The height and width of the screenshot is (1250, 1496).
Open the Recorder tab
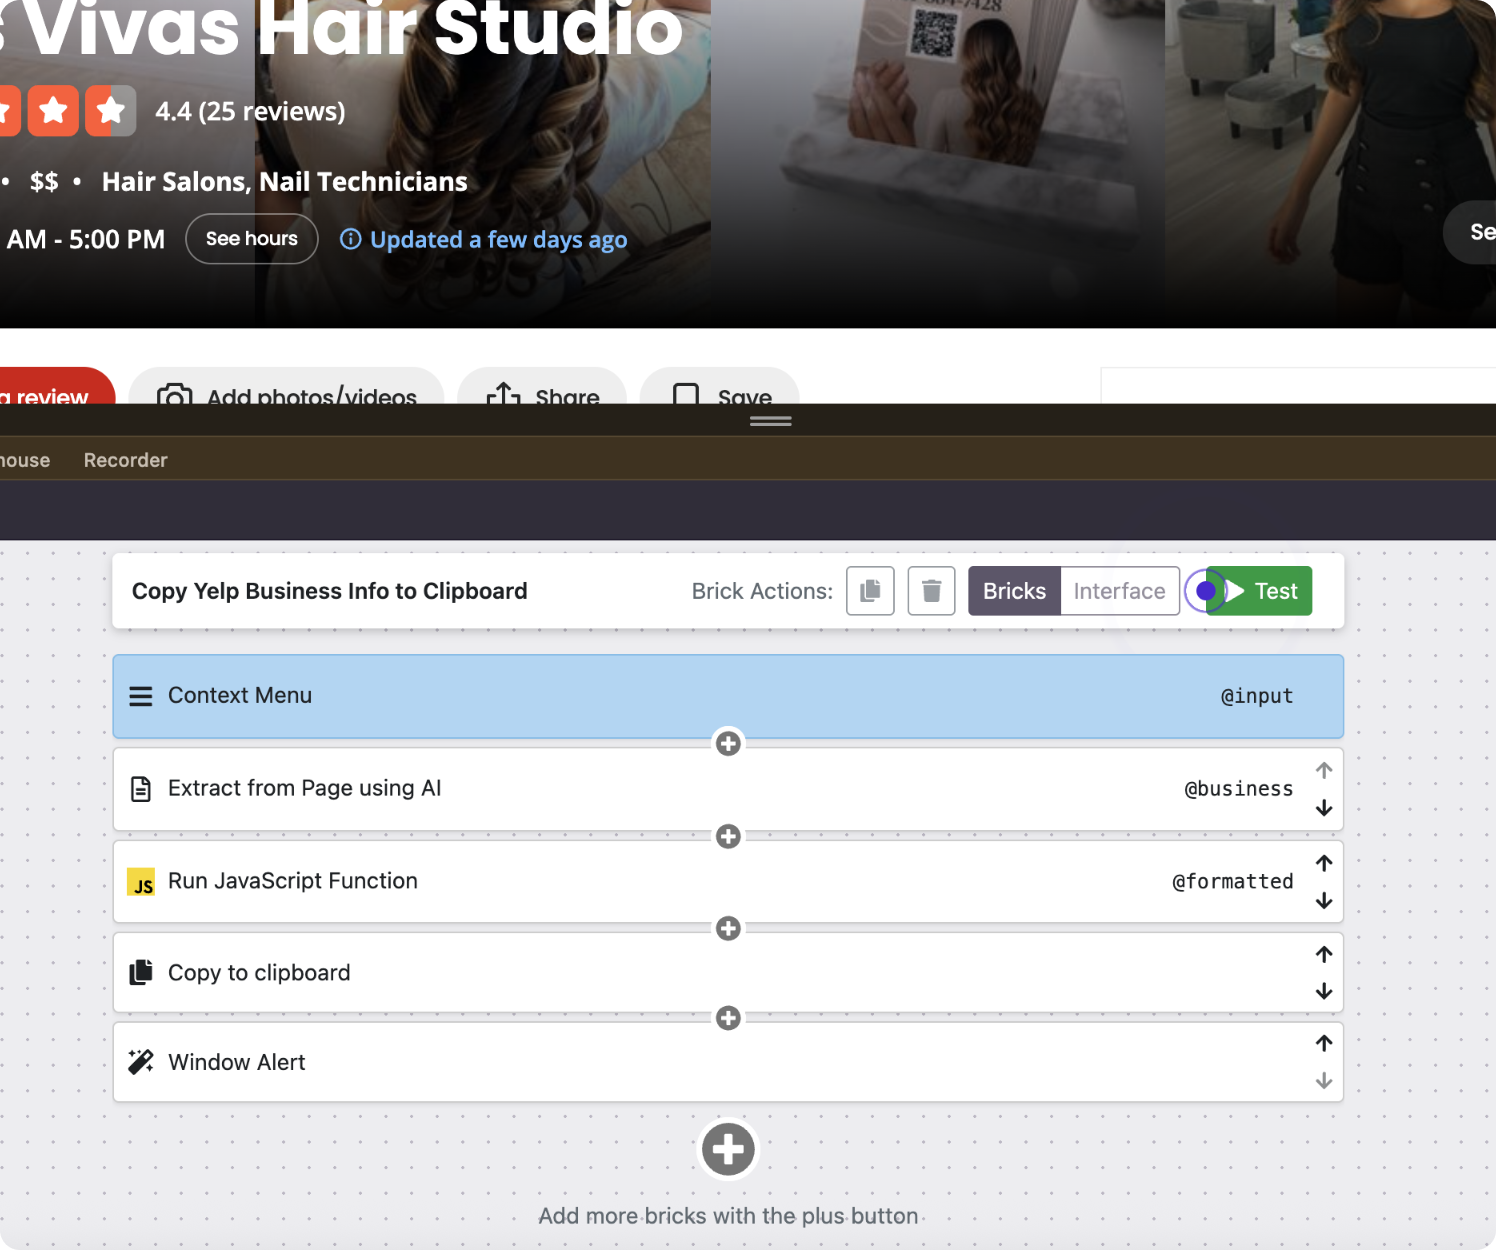click(x=125, y=460)
